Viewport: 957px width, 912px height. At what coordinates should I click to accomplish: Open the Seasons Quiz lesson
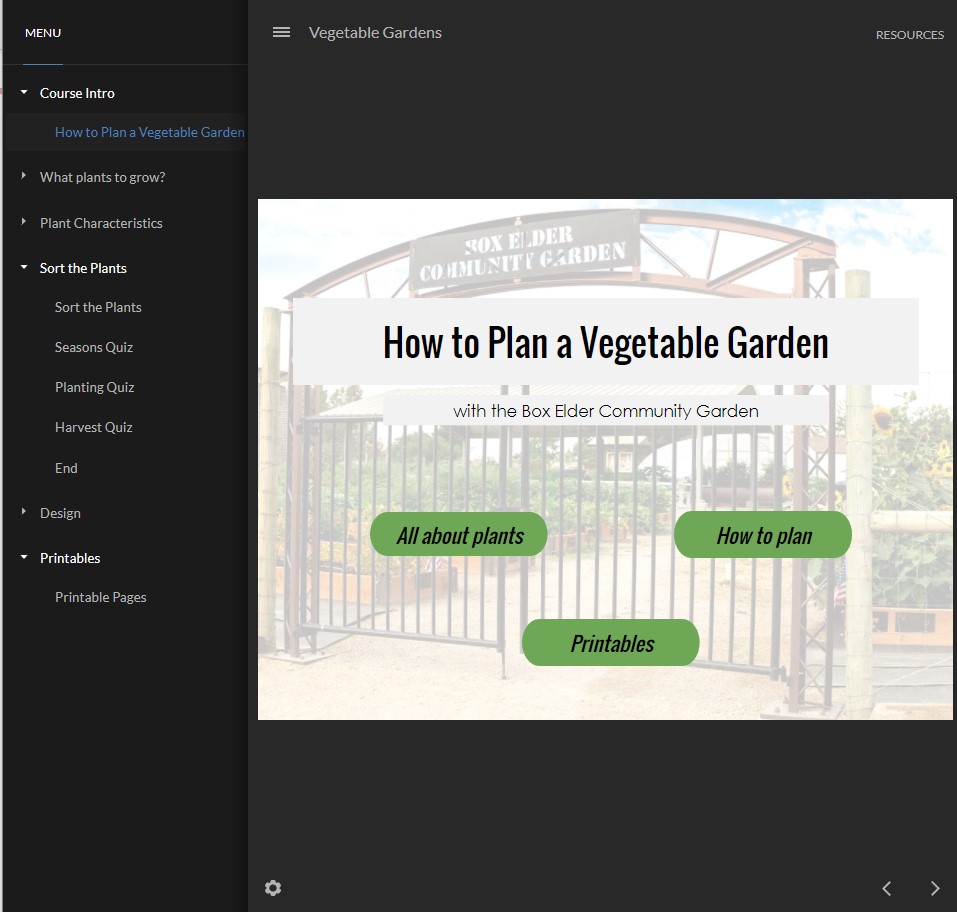pyautogui.click(x=94, y=347)
